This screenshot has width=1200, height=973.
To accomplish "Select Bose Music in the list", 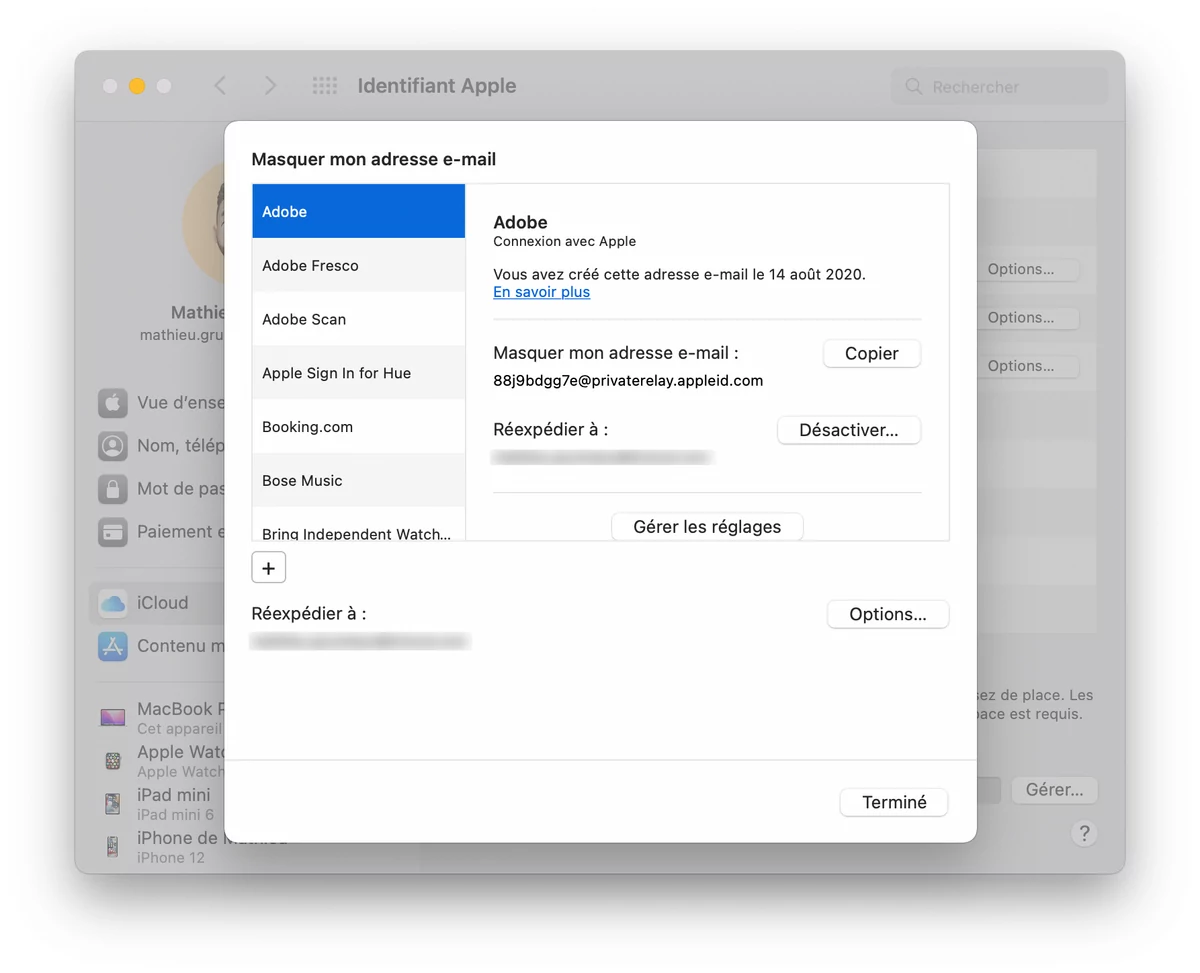I will 358,481.
